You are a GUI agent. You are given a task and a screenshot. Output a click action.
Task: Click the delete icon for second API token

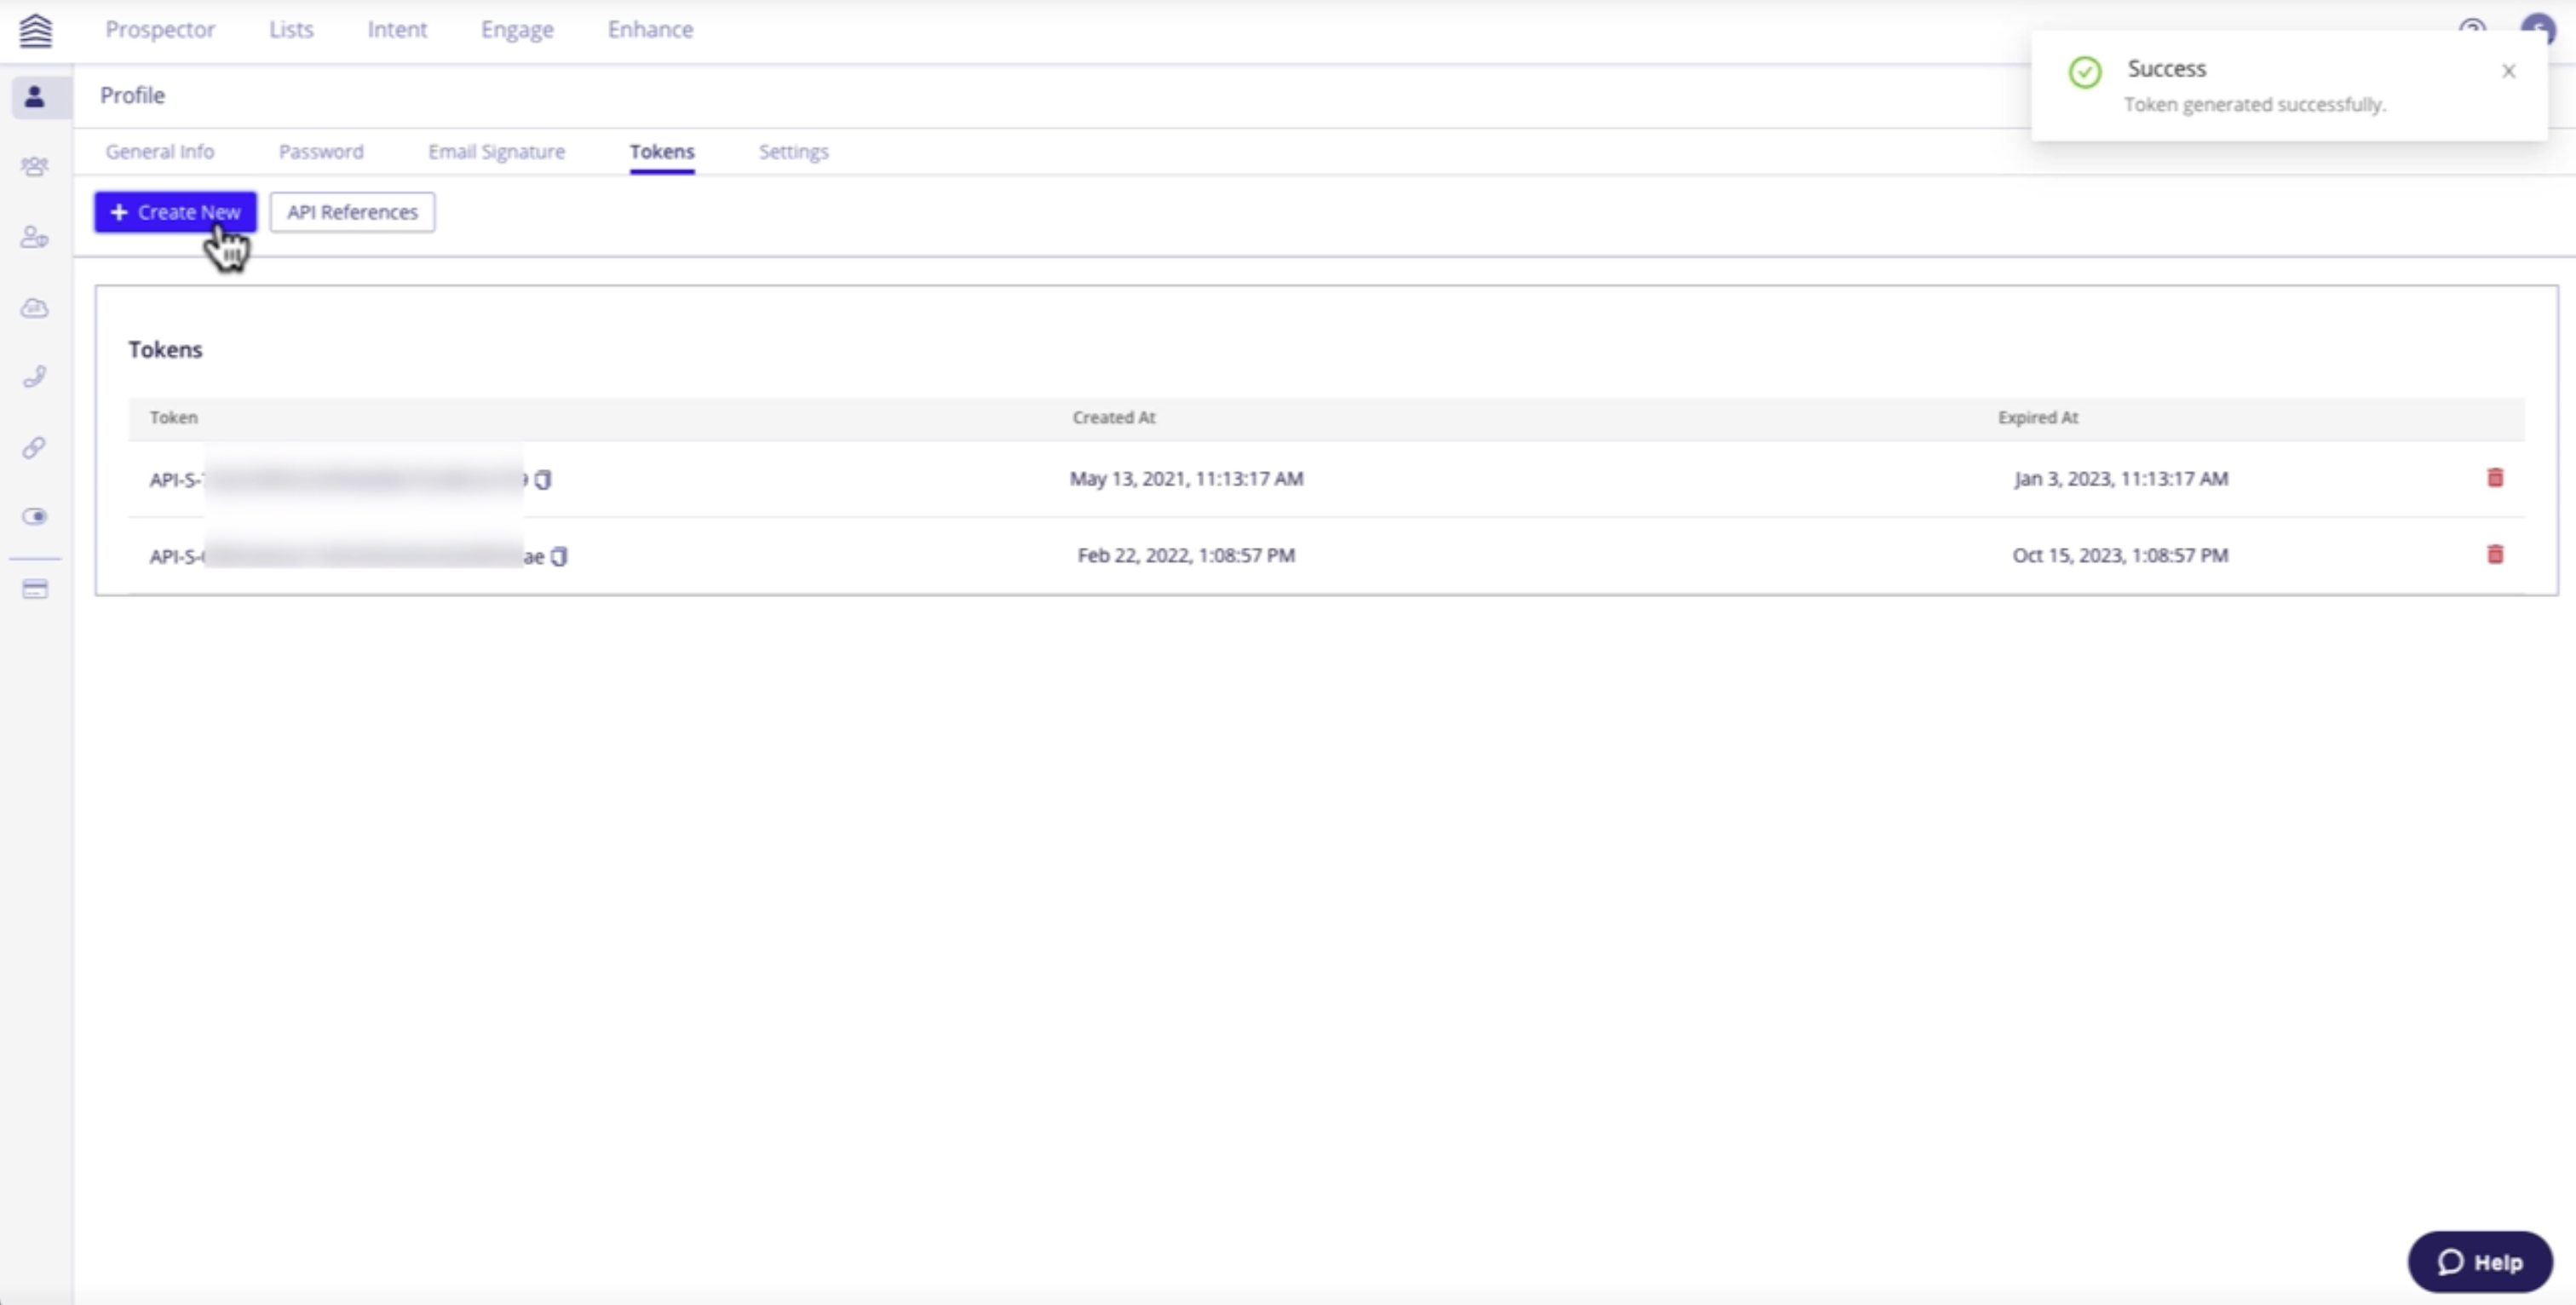[x=2496, y=555]
